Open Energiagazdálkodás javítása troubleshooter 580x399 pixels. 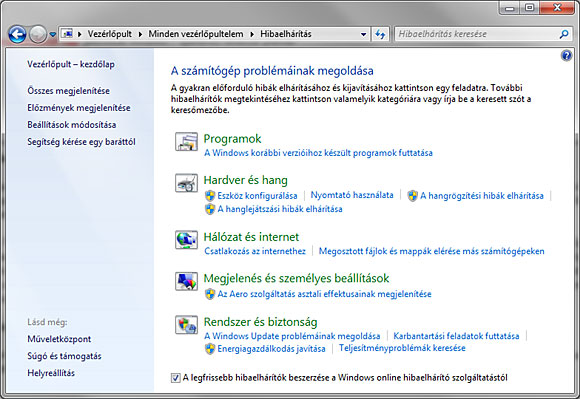(x=272, y=349)
